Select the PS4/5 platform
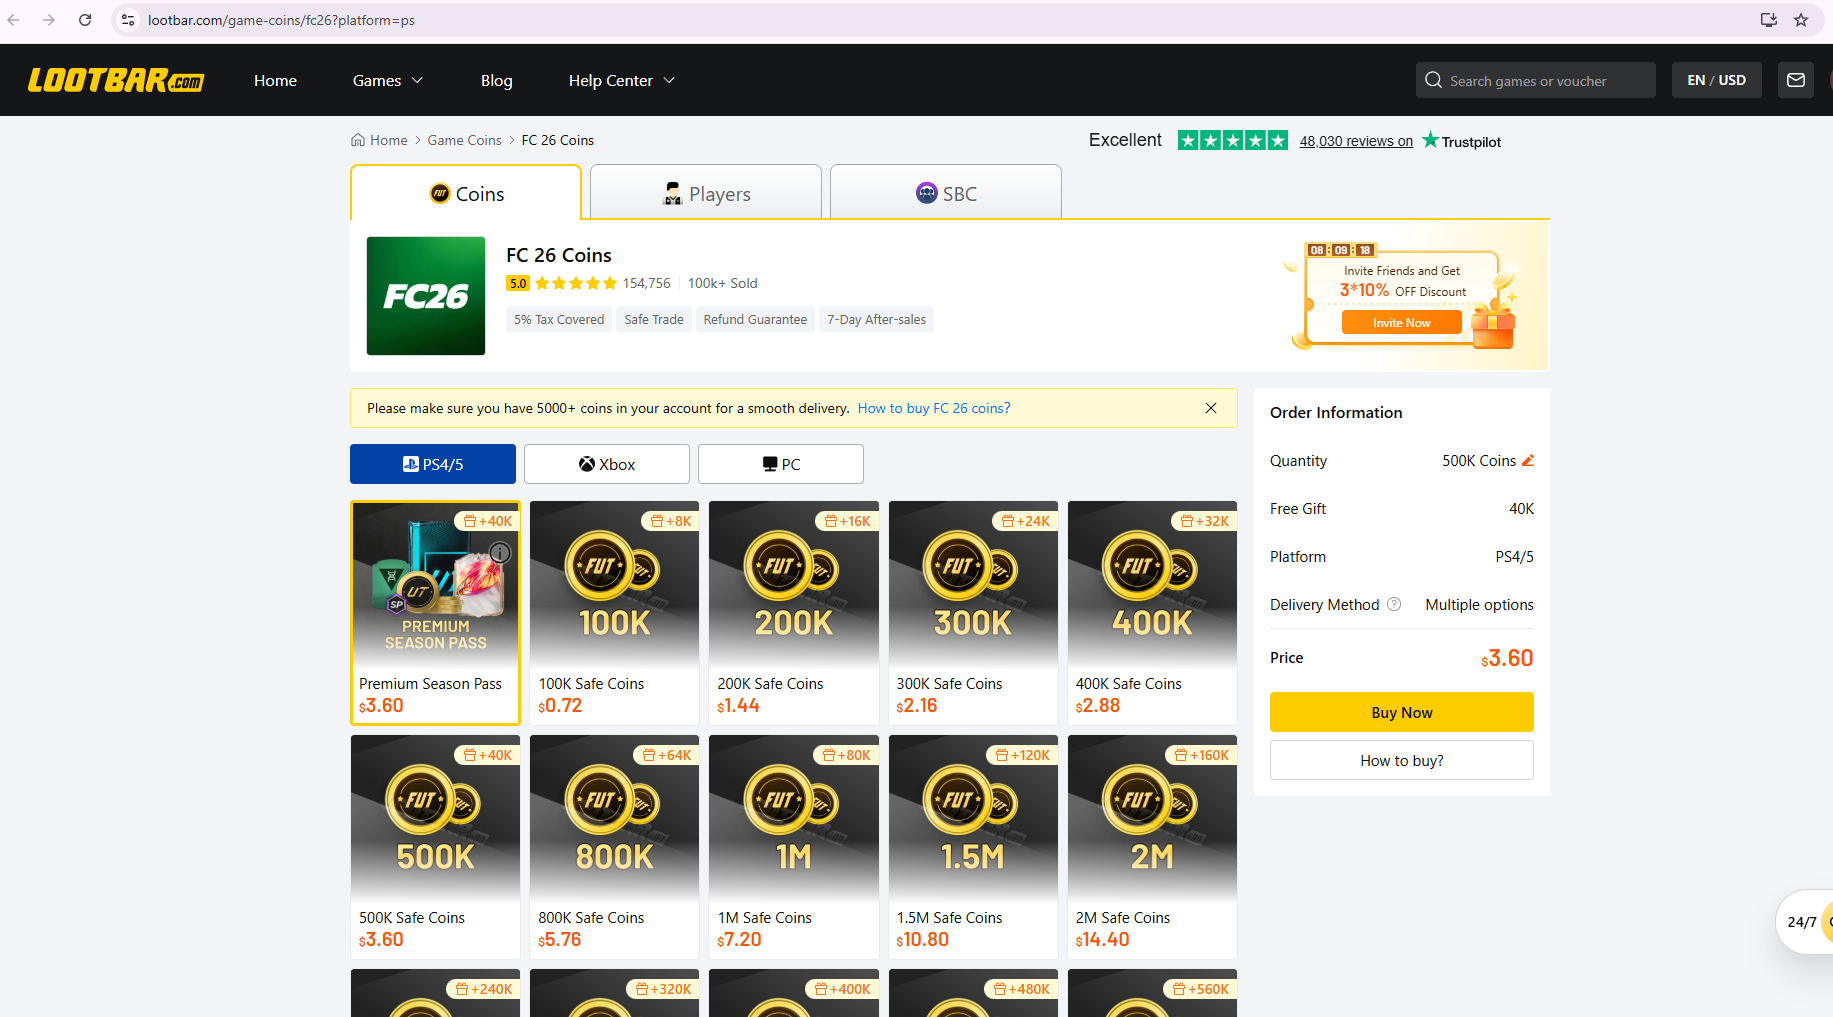1833x1017 pixels. (x=433, y=464)
